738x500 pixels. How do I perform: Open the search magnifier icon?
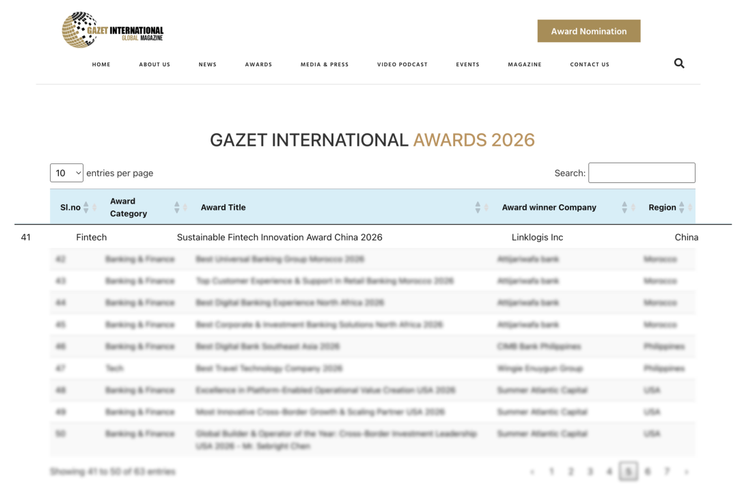[679, 63]
